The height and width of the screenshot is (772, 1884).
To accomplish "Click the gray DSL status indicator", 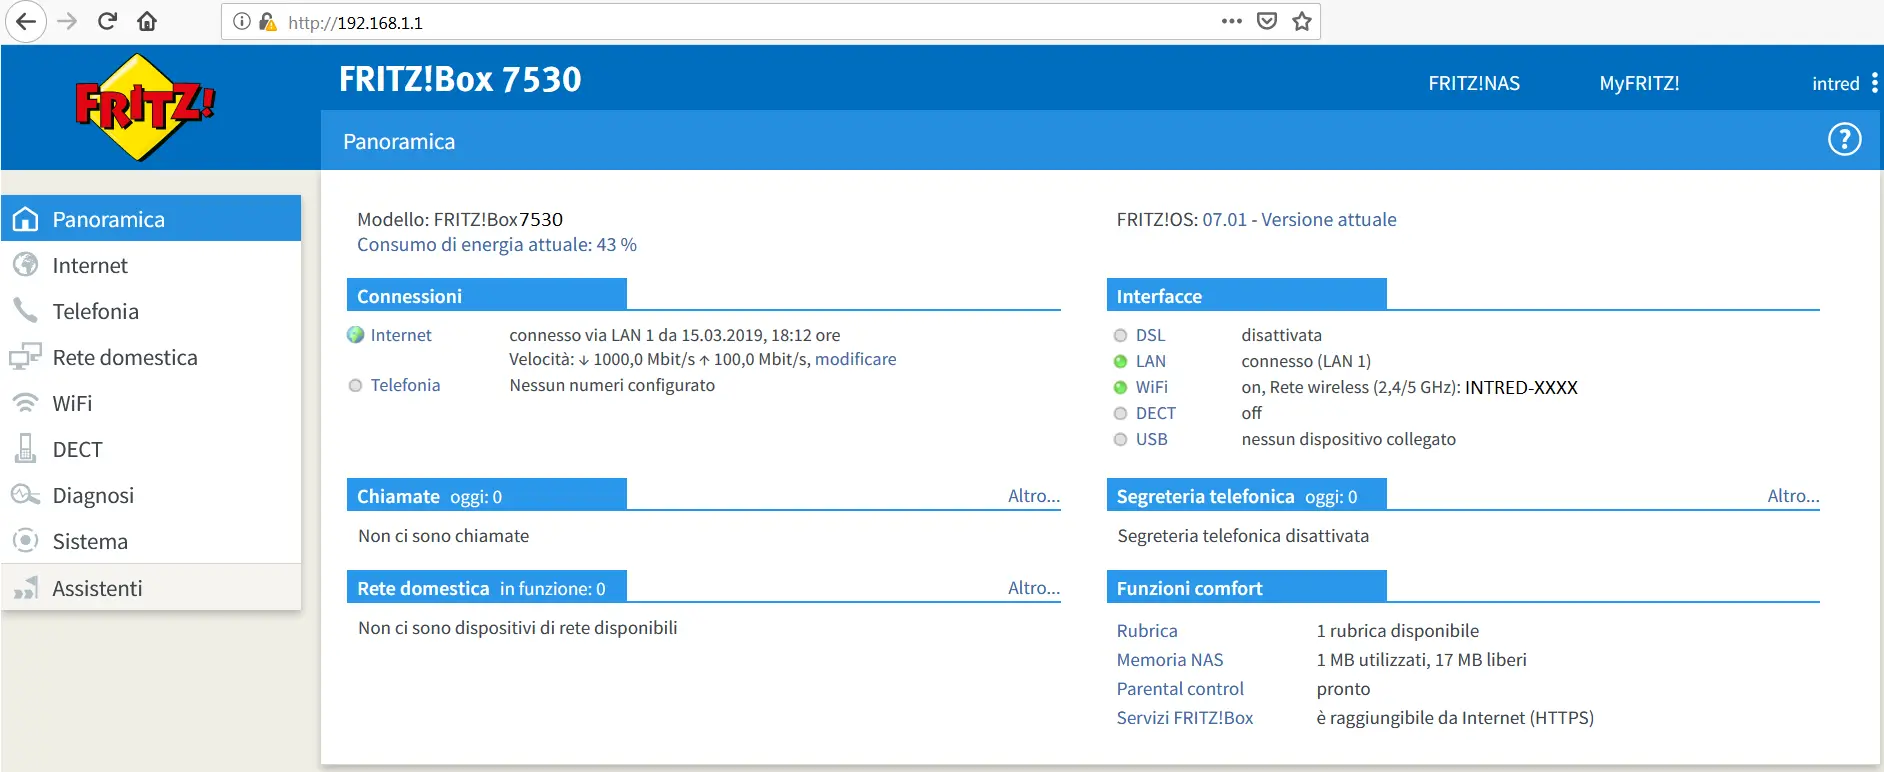I will (1120, 335).
